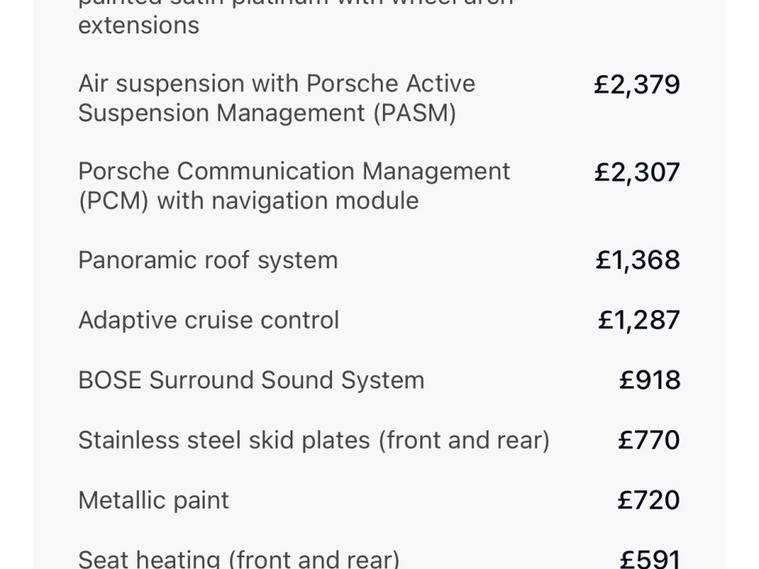
Task: Click the word 'extensions' at the top
Action: point(138,25)
